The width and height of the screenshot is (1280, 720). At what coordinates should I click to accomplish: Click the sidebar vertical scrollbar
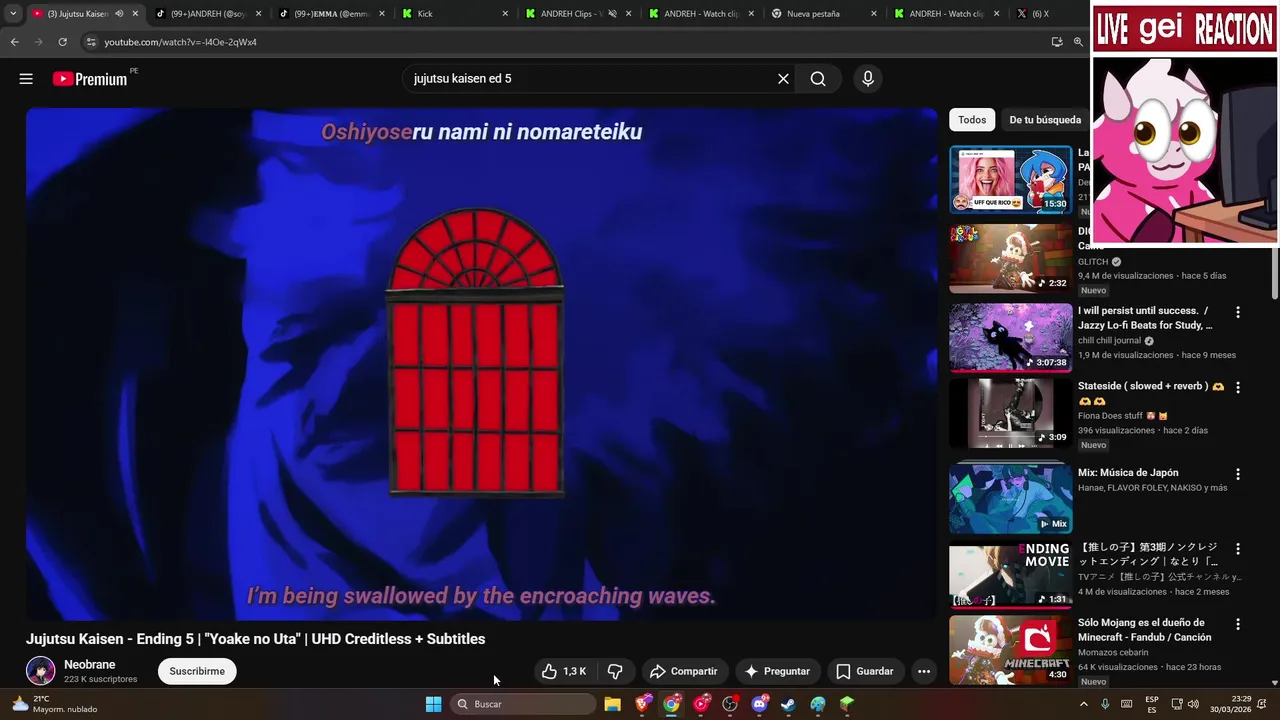coord(1274,275)
